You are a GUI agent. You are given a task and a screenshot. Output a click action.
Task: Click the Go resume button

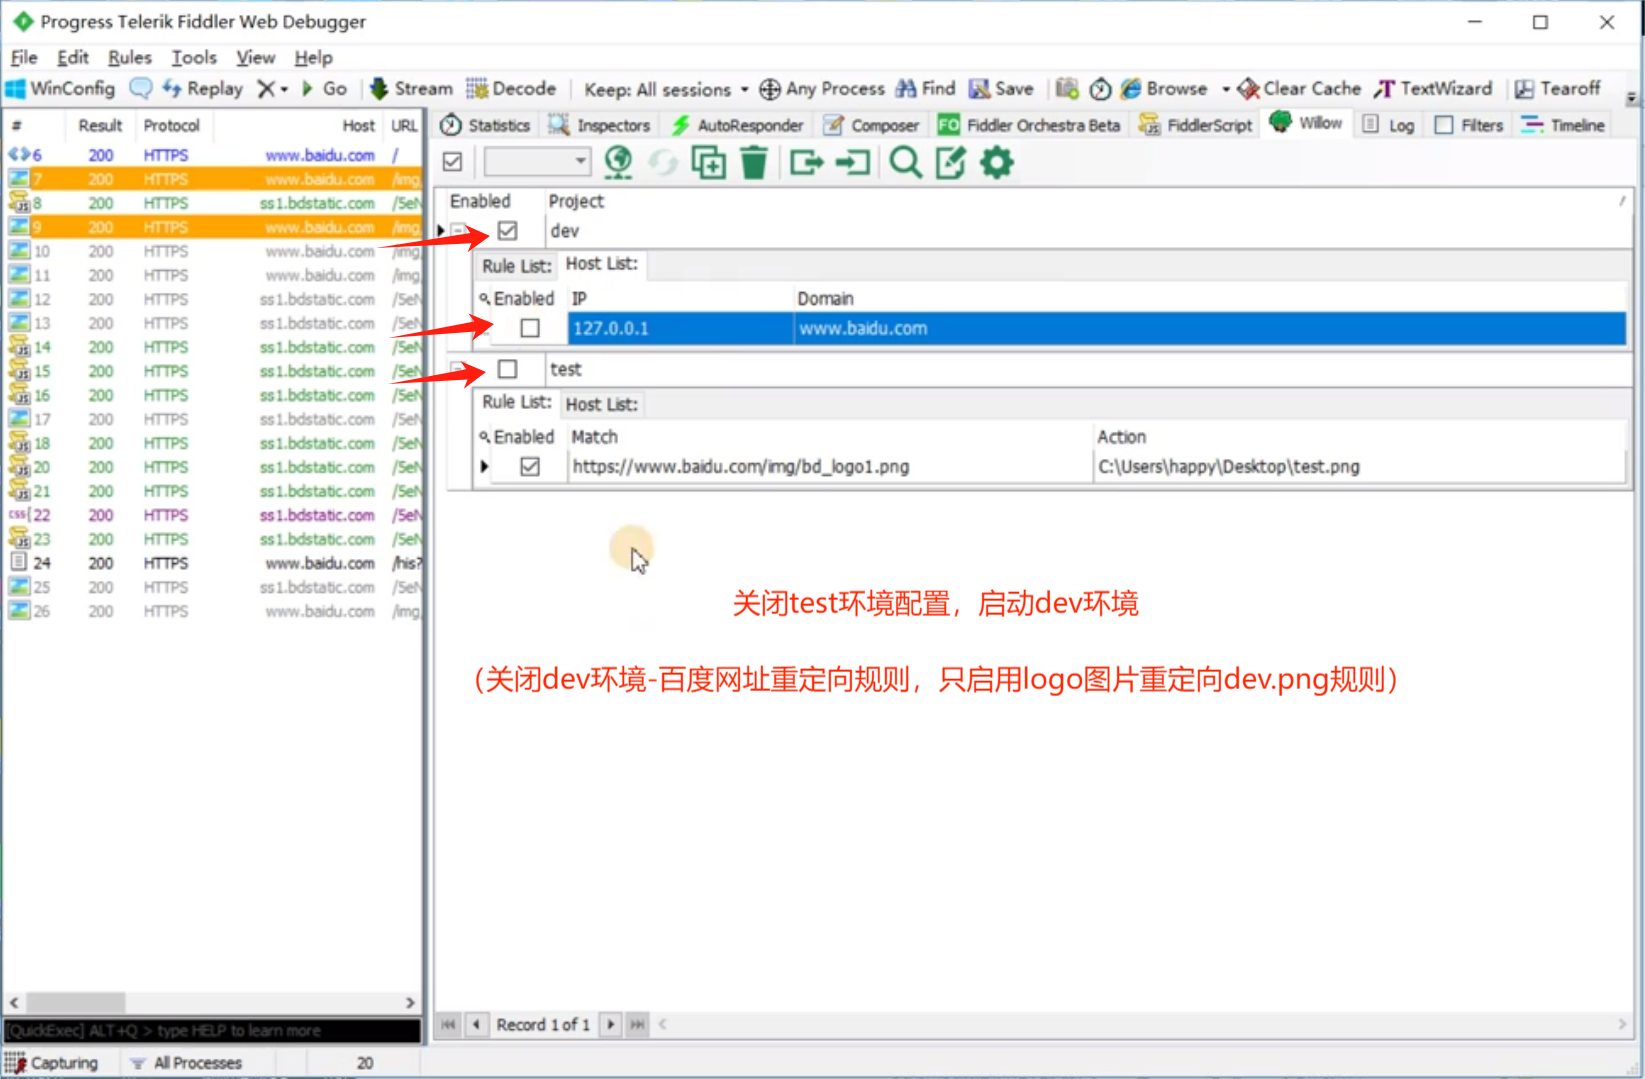pyautogui.click(x=325, y=89)
